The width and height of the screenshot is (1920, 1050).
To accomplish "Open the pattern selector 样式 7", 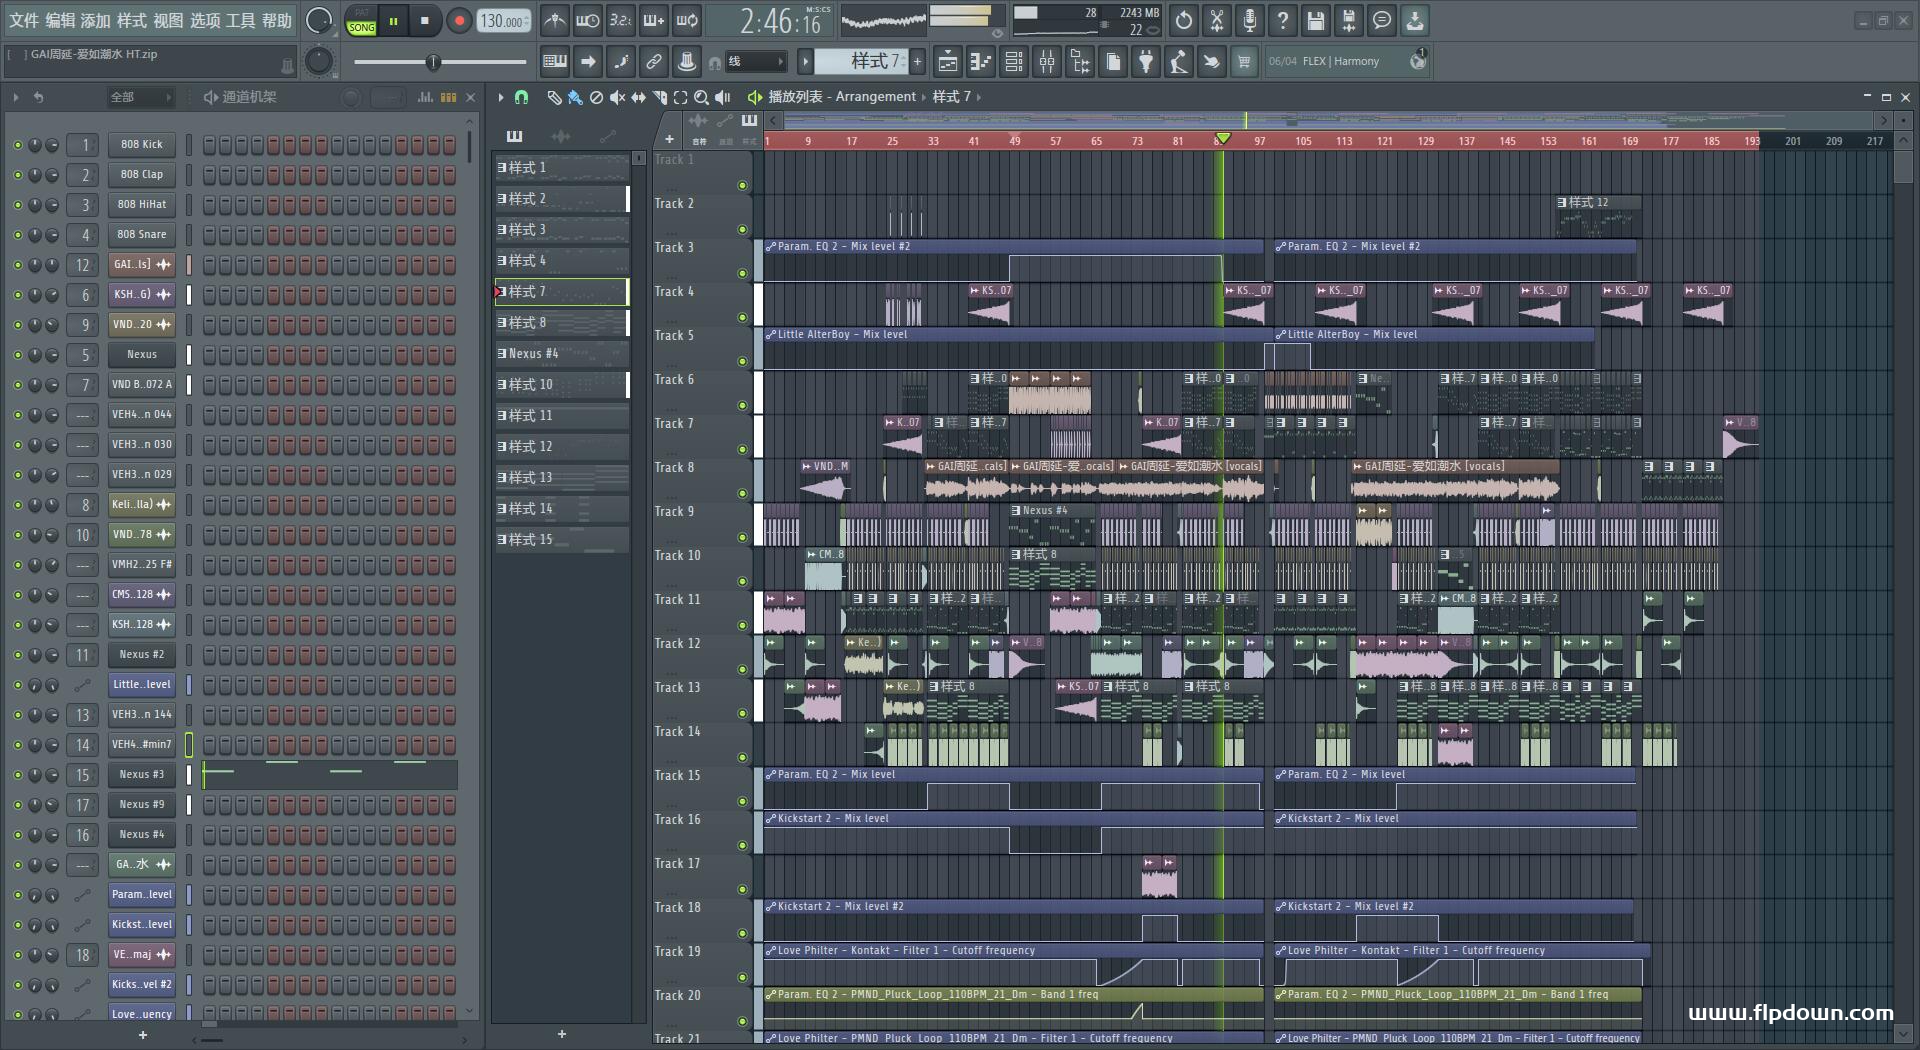I will click(860, 62).
